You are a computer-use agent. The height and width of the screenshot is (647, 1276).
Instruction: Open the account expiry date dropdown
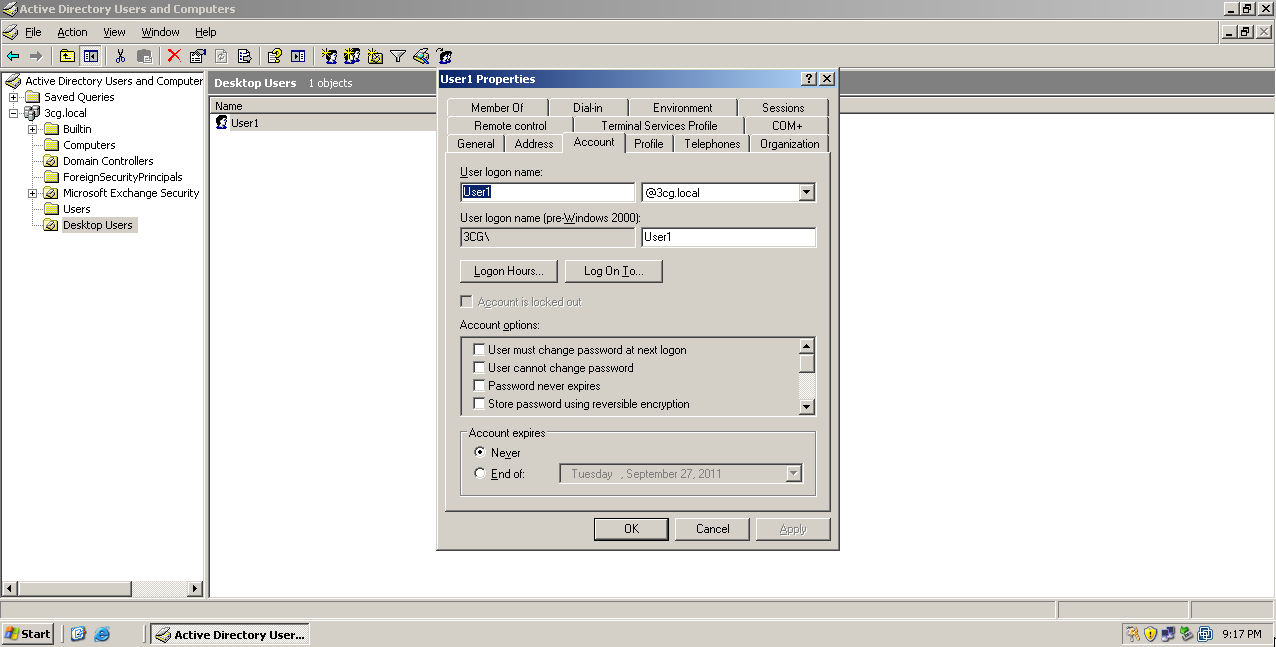tap(794, 474)
